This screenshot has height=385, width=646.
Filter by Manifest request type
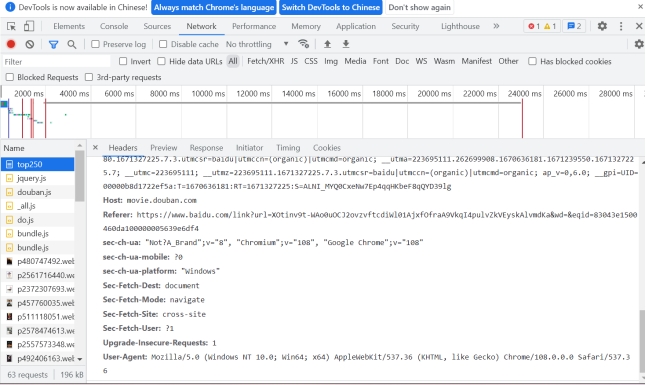pyautogui.click(x=476, y=61)
